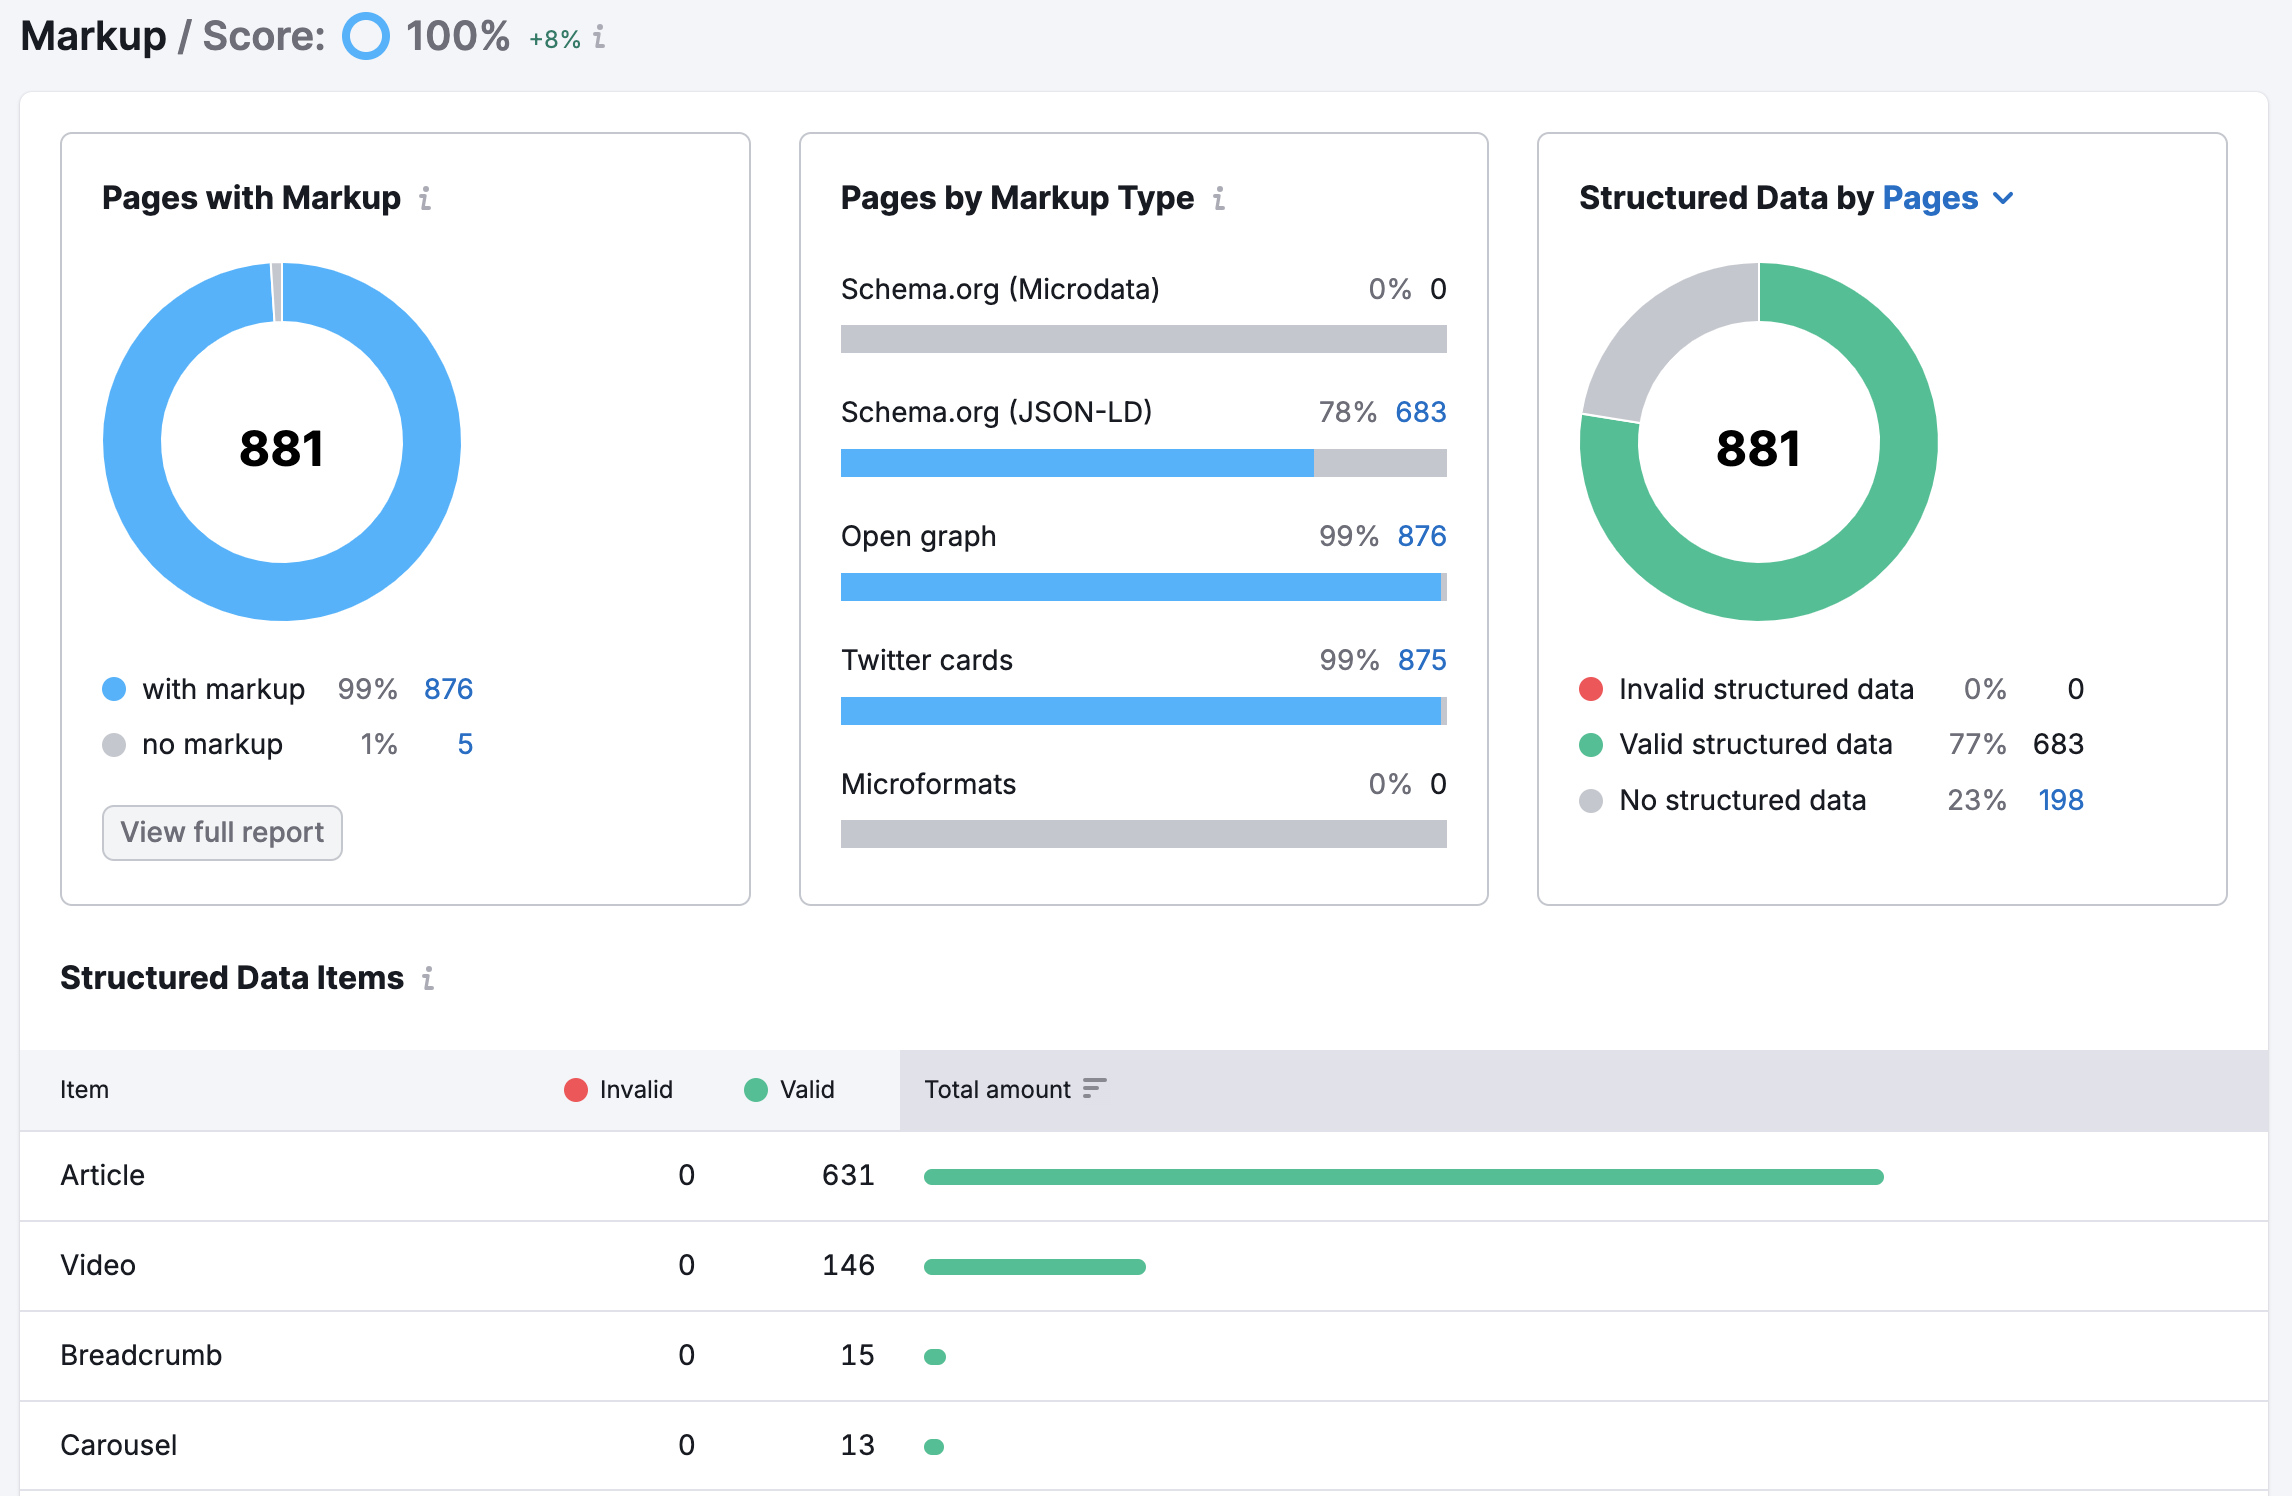Image resolution: width=2292 pixels, height=1496 pixels.
Task: Open the Structured Data by Pages dropdown
Action: point(1930,199)
